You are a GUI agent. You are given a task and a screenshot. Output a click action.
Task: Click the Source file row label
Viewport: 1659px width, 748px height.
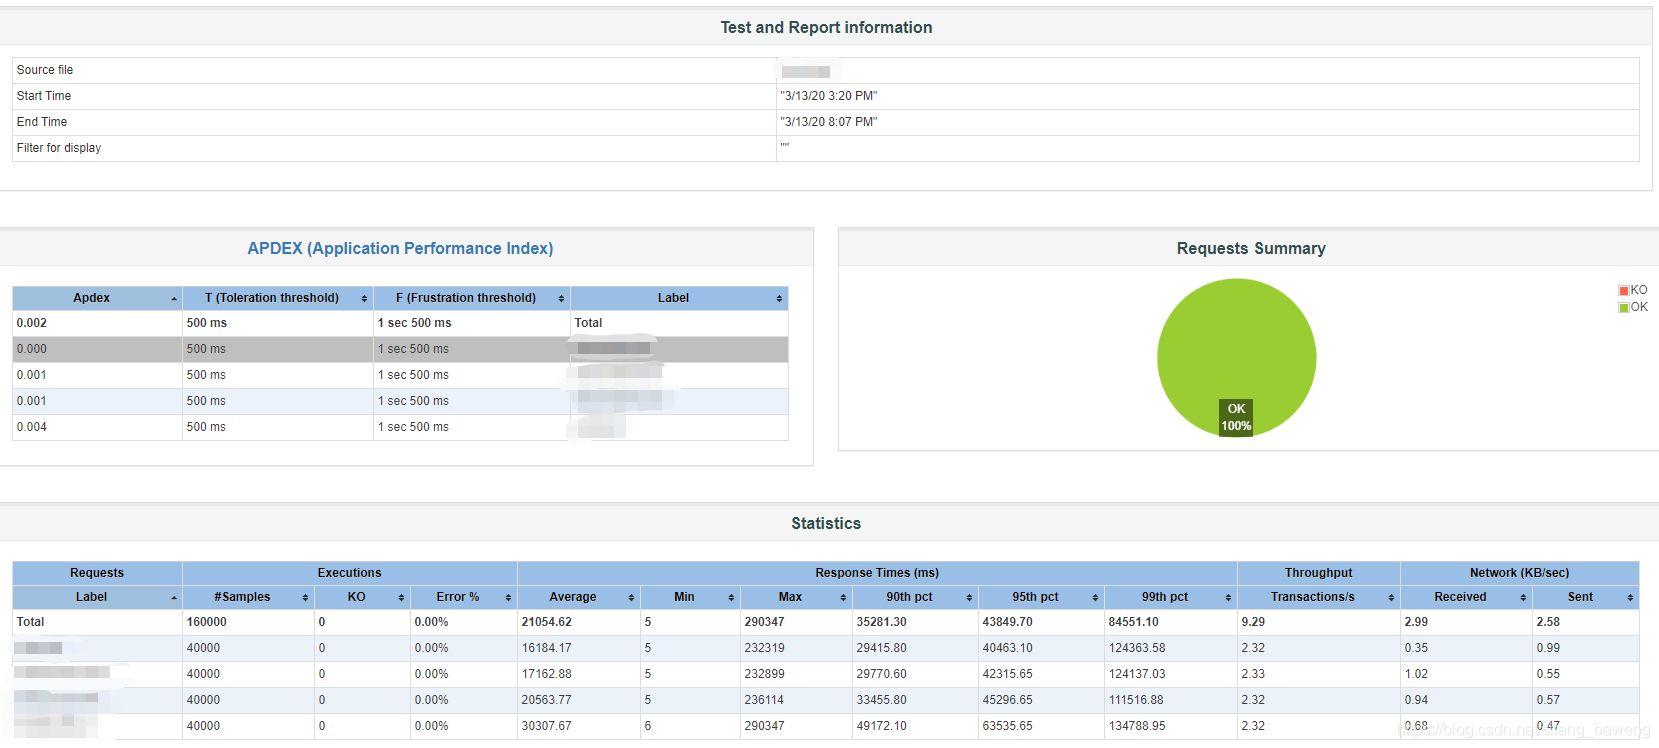tap(45, 70)
